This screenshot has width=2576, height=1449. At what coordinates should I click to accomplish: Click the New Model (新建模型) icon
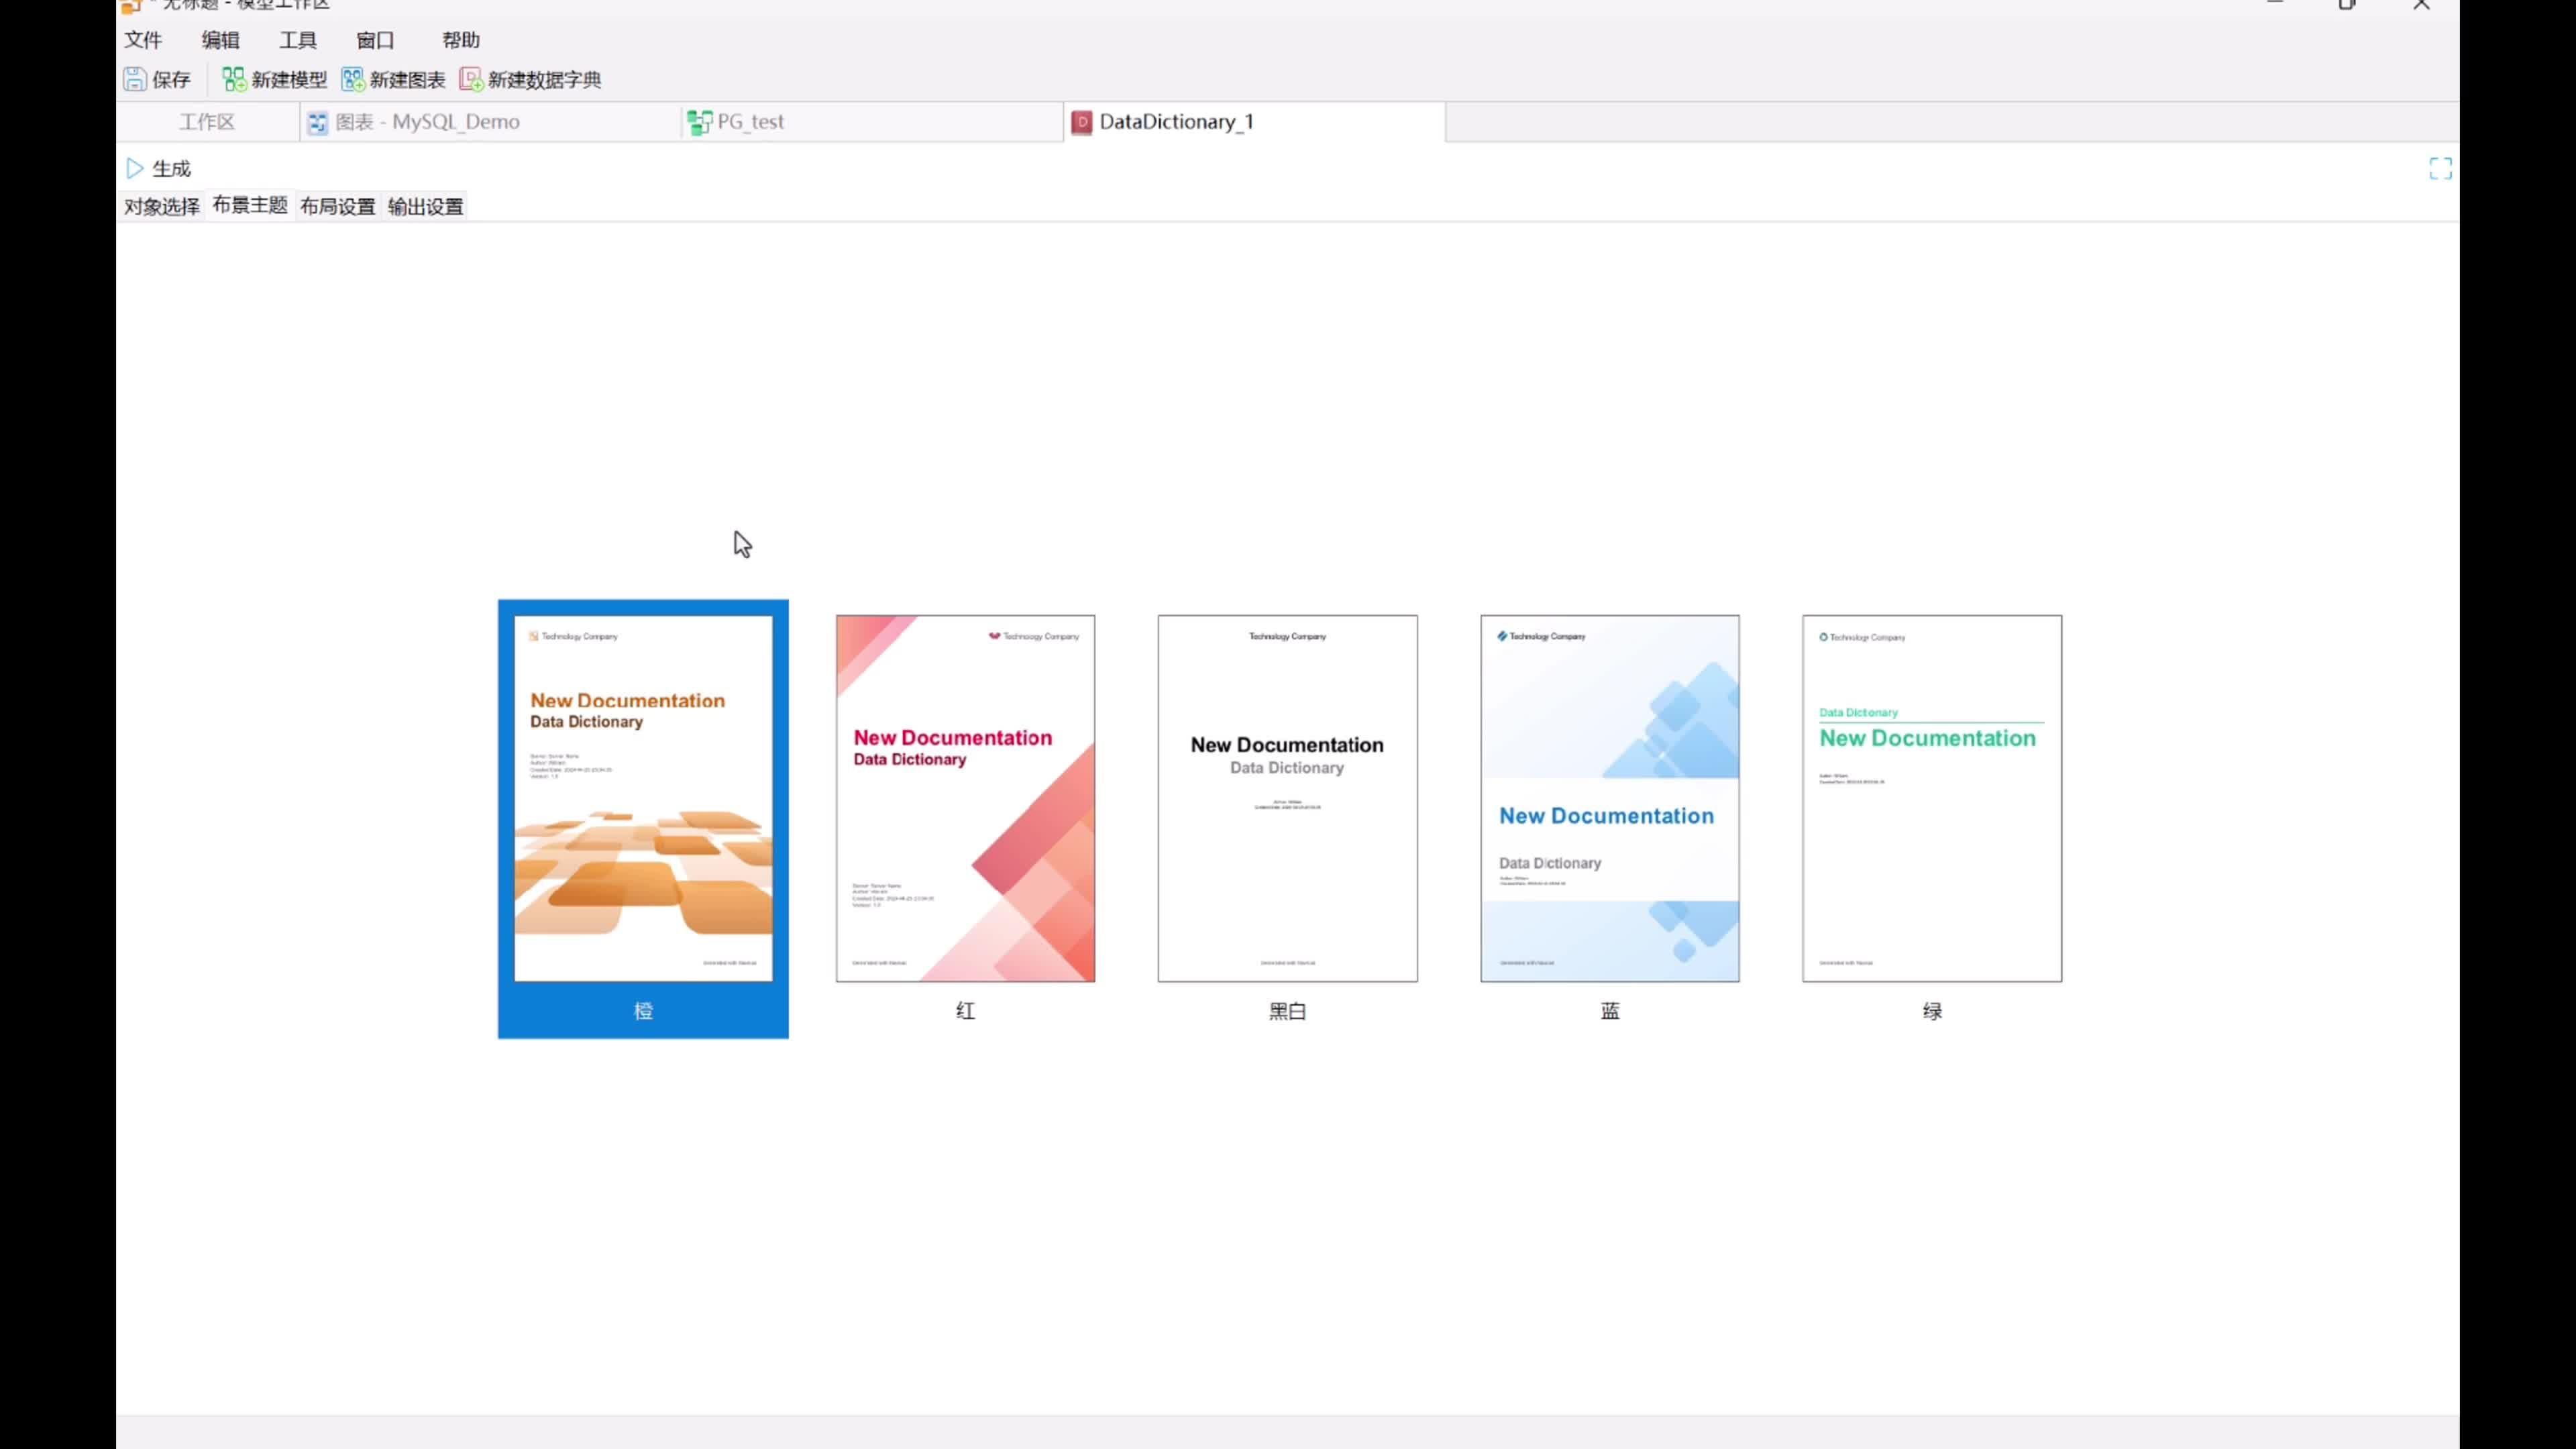234,79
